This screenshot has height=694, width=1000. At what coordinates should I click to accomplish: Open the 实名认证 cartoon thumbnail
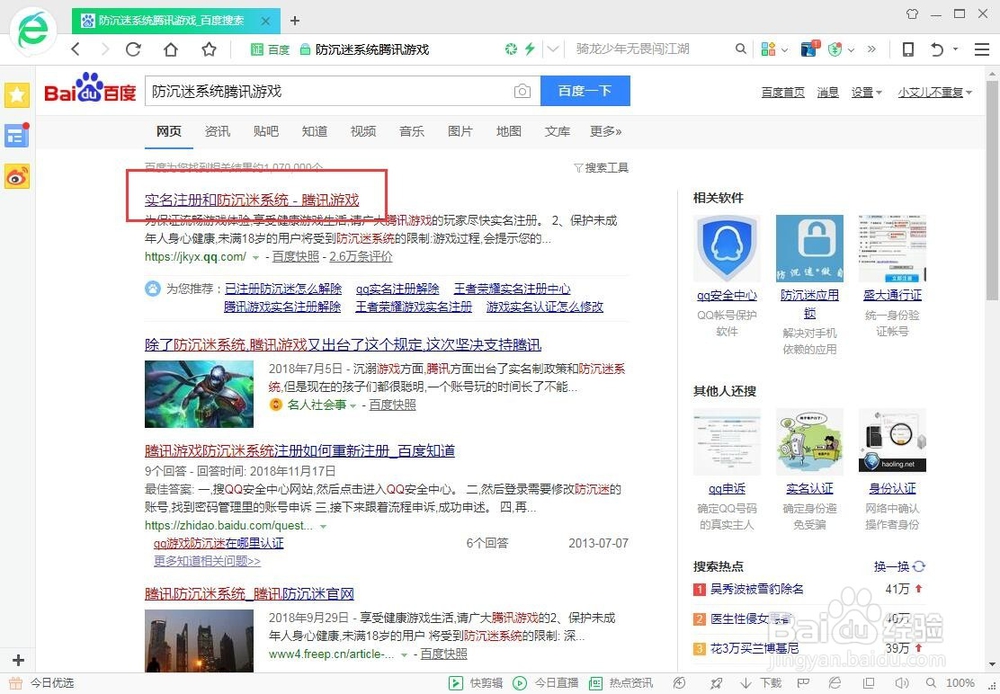pyautogui.click(x=809, y=441)
